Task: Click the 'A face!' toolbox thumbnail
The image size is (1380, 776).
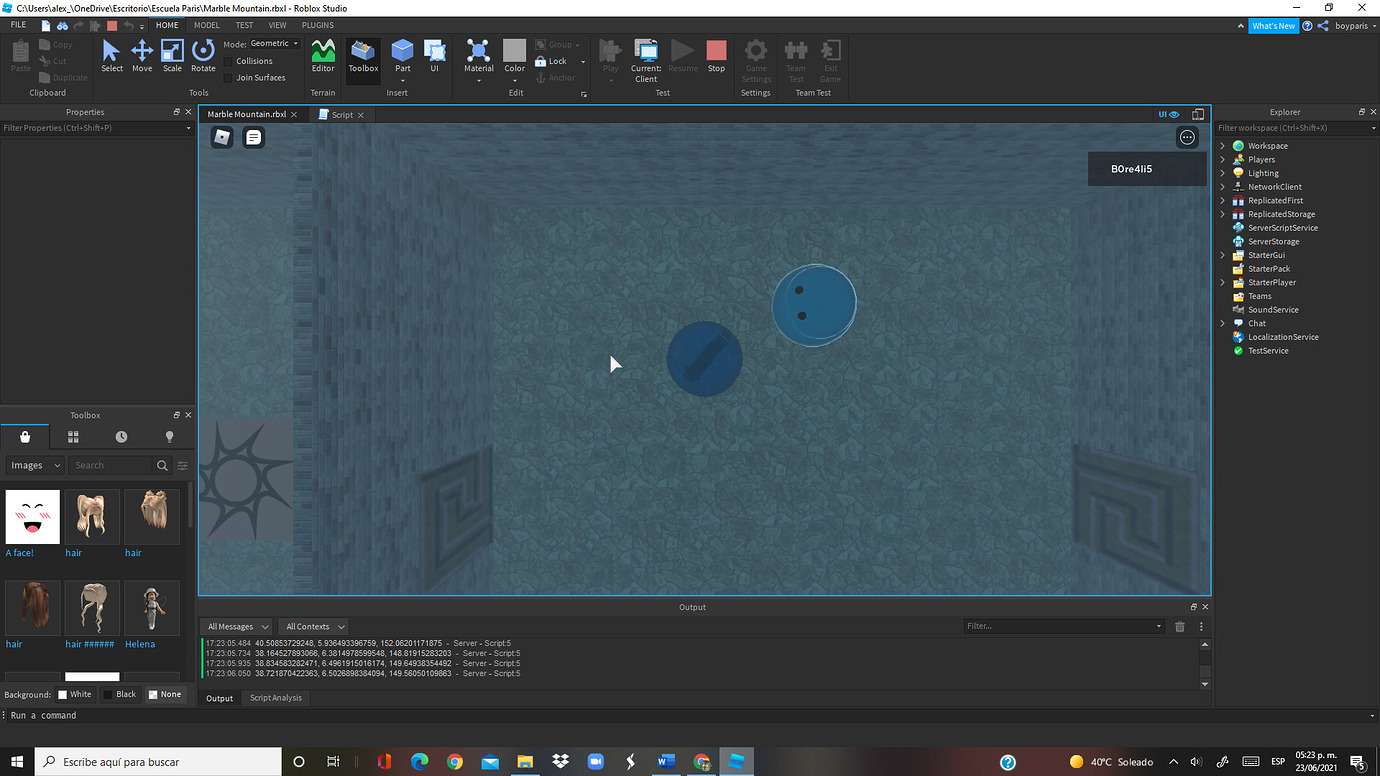Action: pyautogui.click(x=32, y=517)
